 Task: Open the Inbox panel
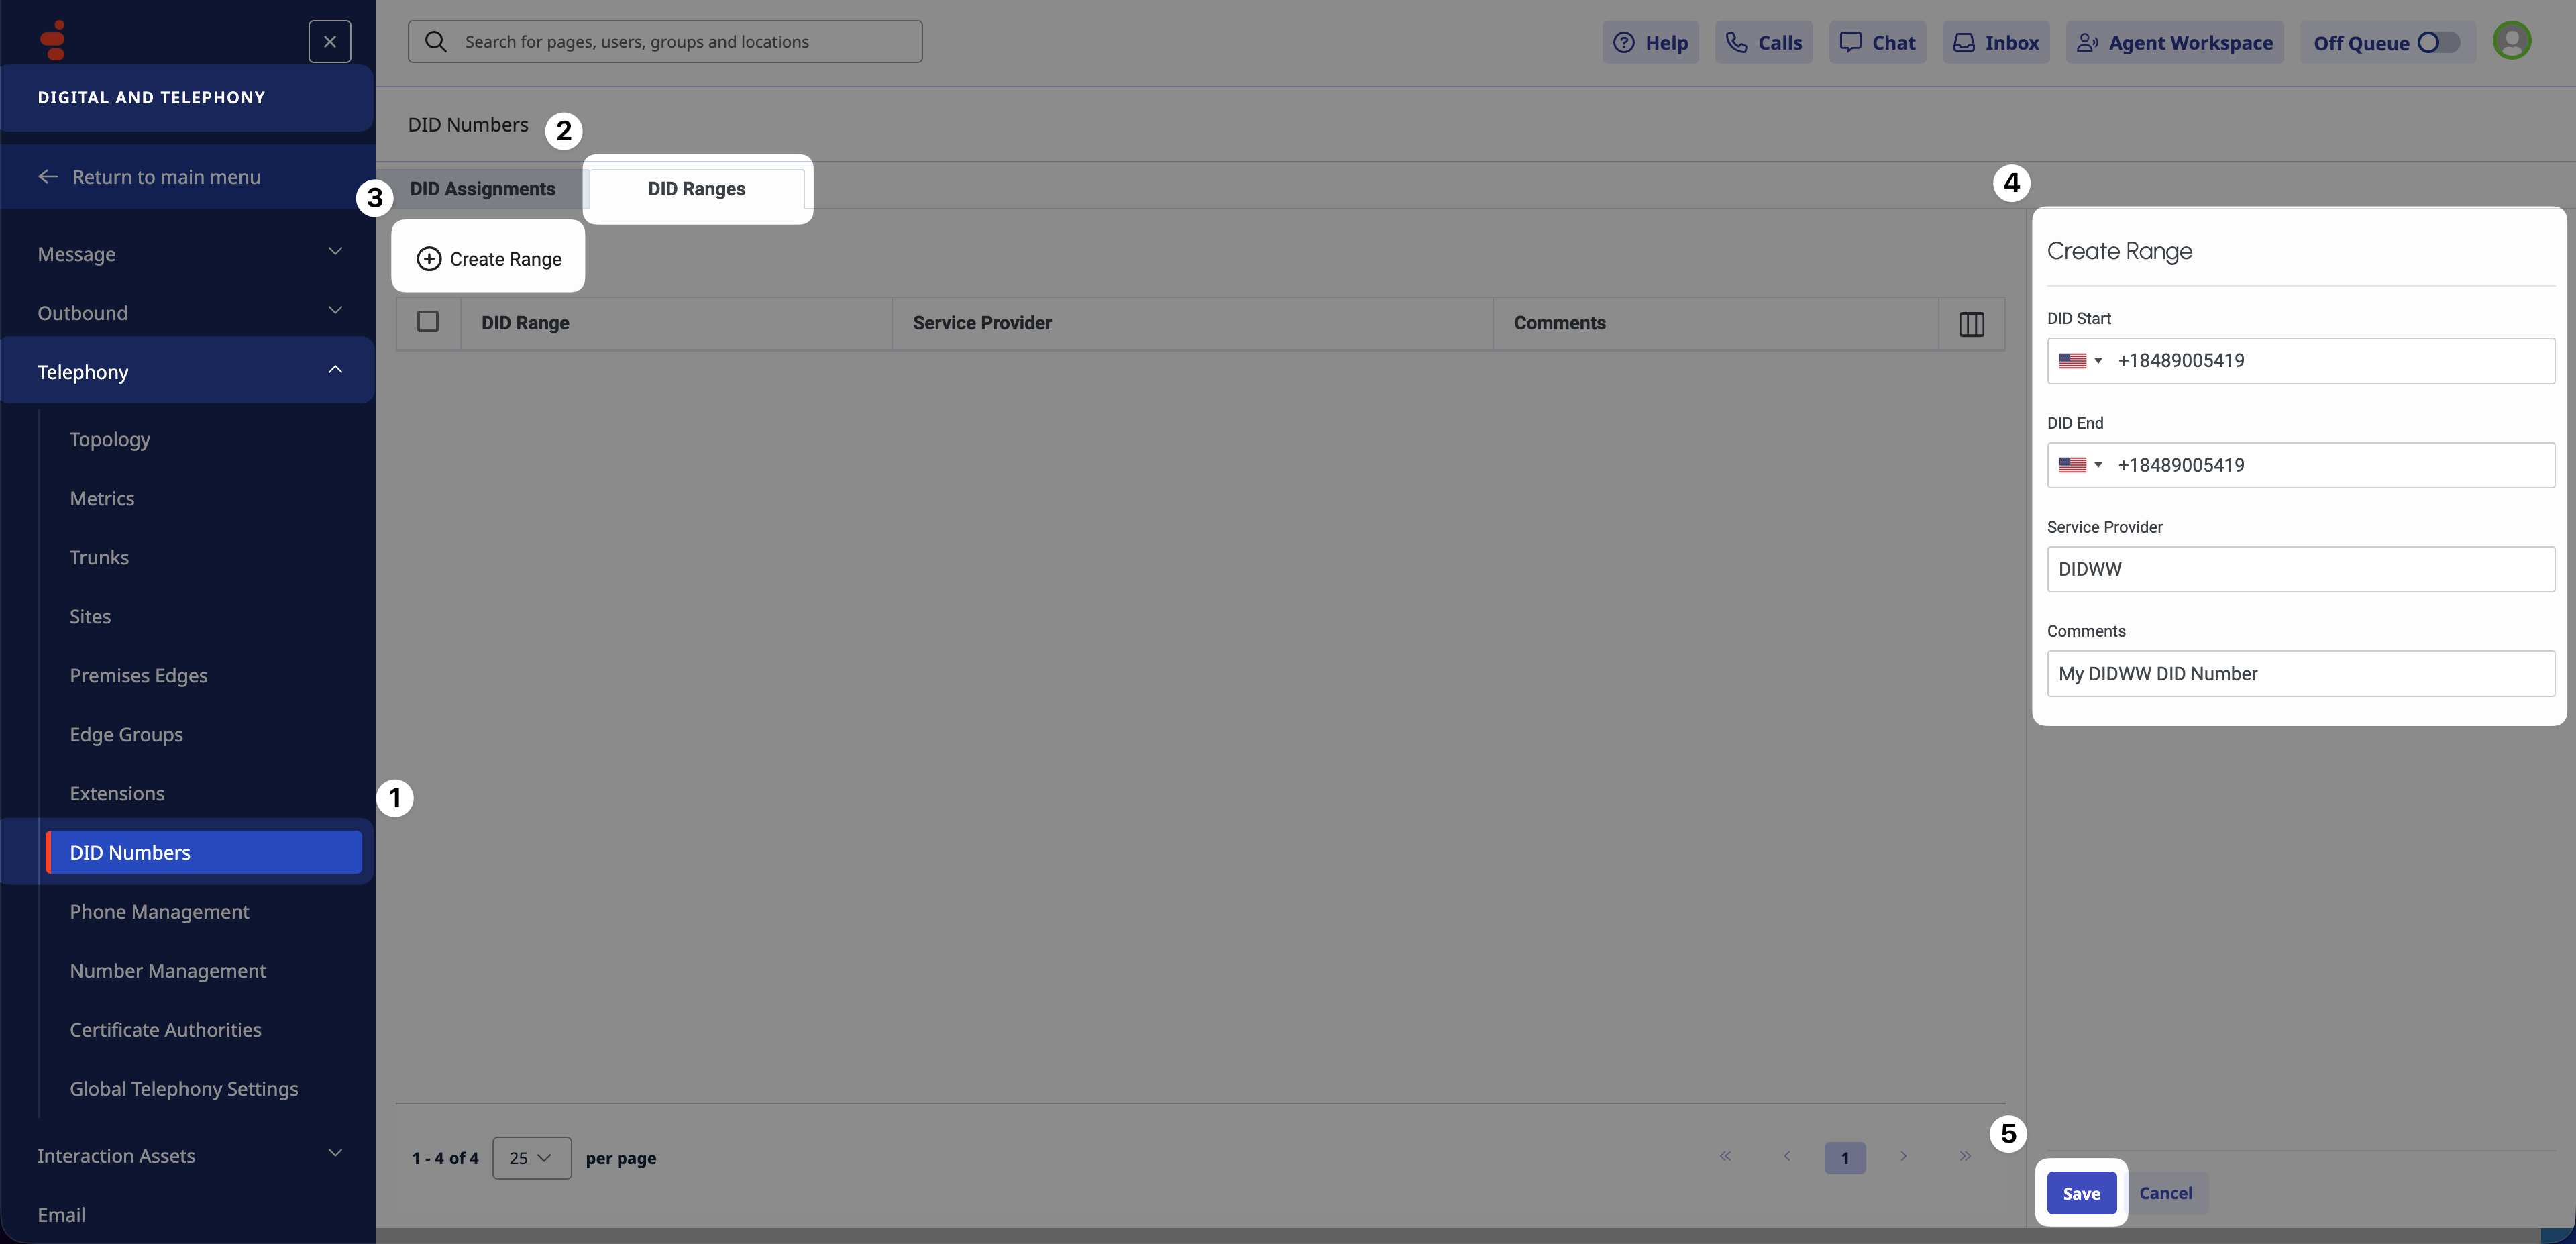pos(1995,43)
